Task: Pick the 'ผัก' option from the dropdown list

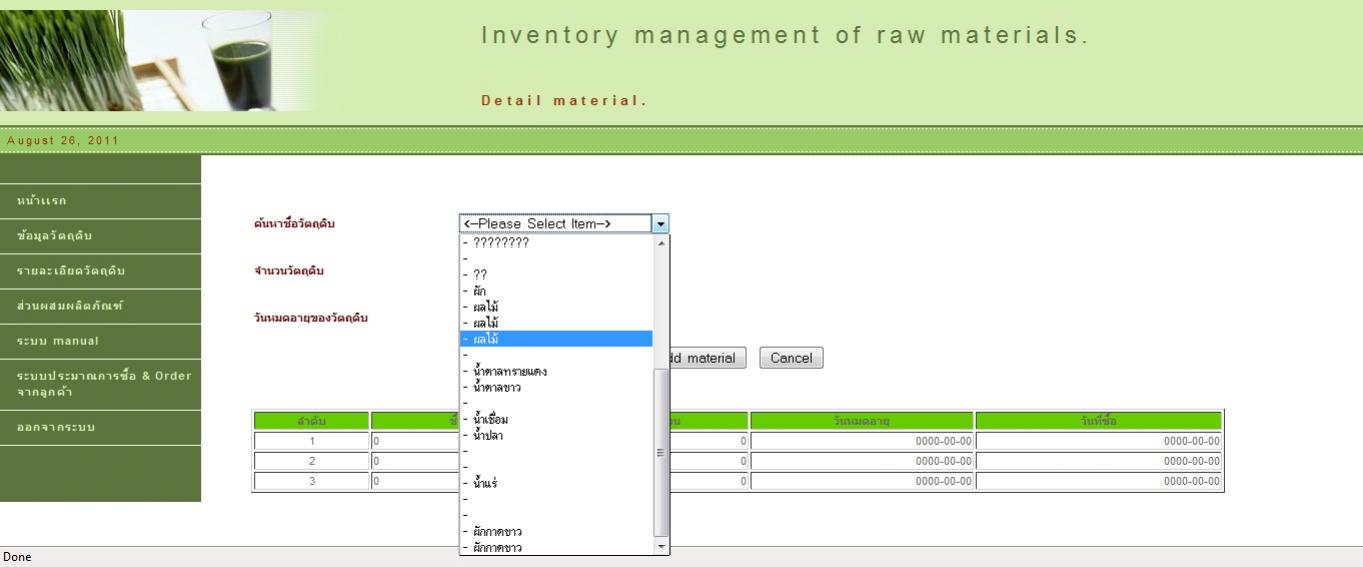Action: (x=556, y=291)
